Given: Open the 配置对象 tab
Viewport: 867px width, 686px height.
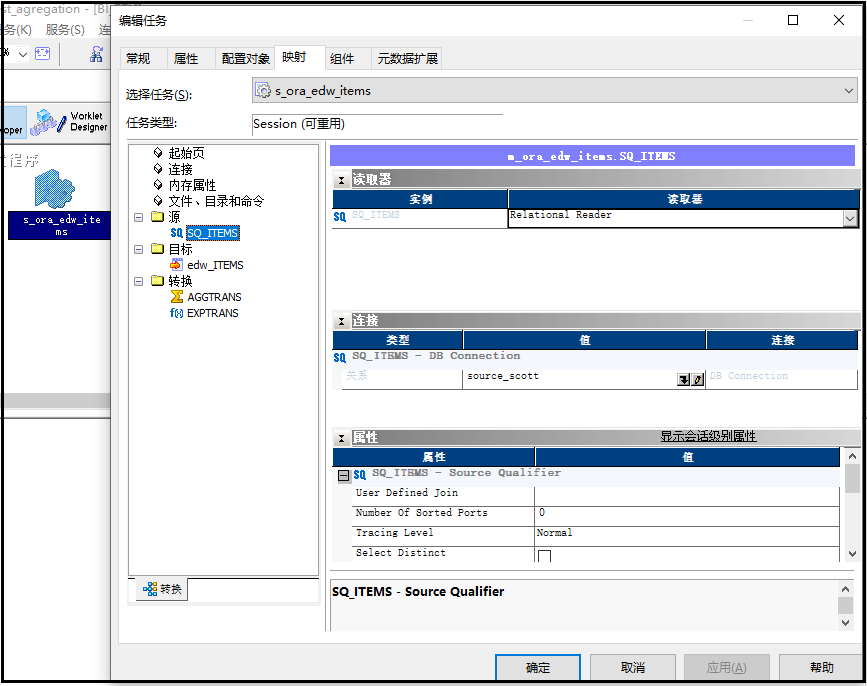Looking at the screenshot, I should tap(245, 59).
